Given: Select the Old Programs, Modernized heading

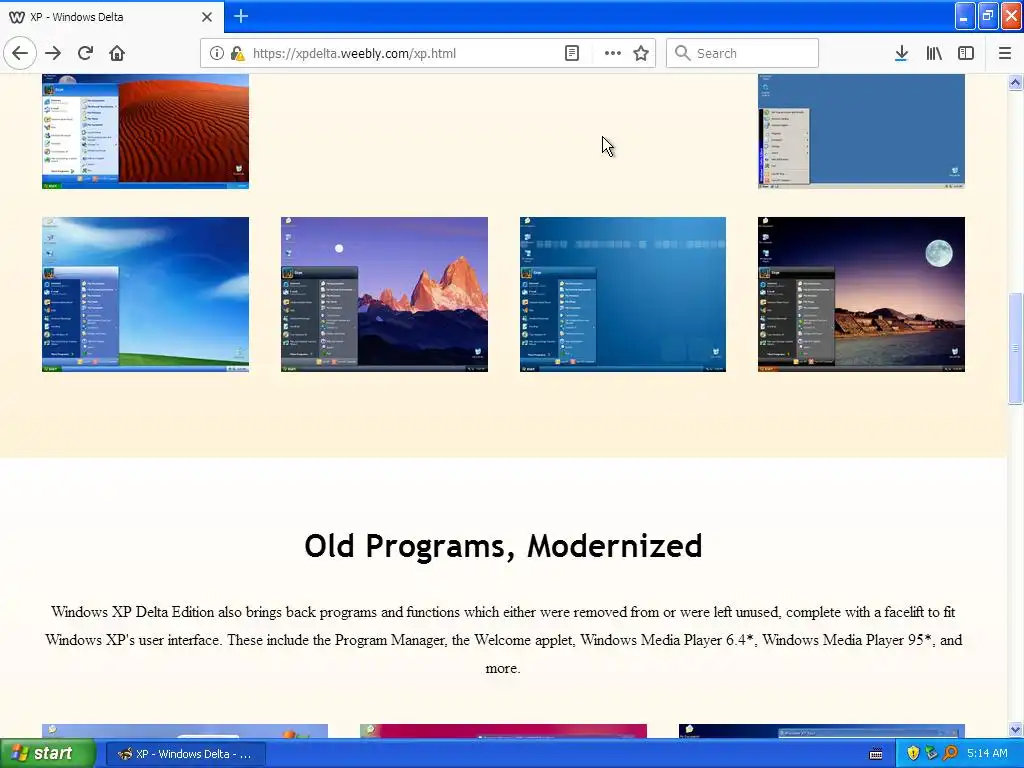Looking at the screenshot, I should pos(503,546).
